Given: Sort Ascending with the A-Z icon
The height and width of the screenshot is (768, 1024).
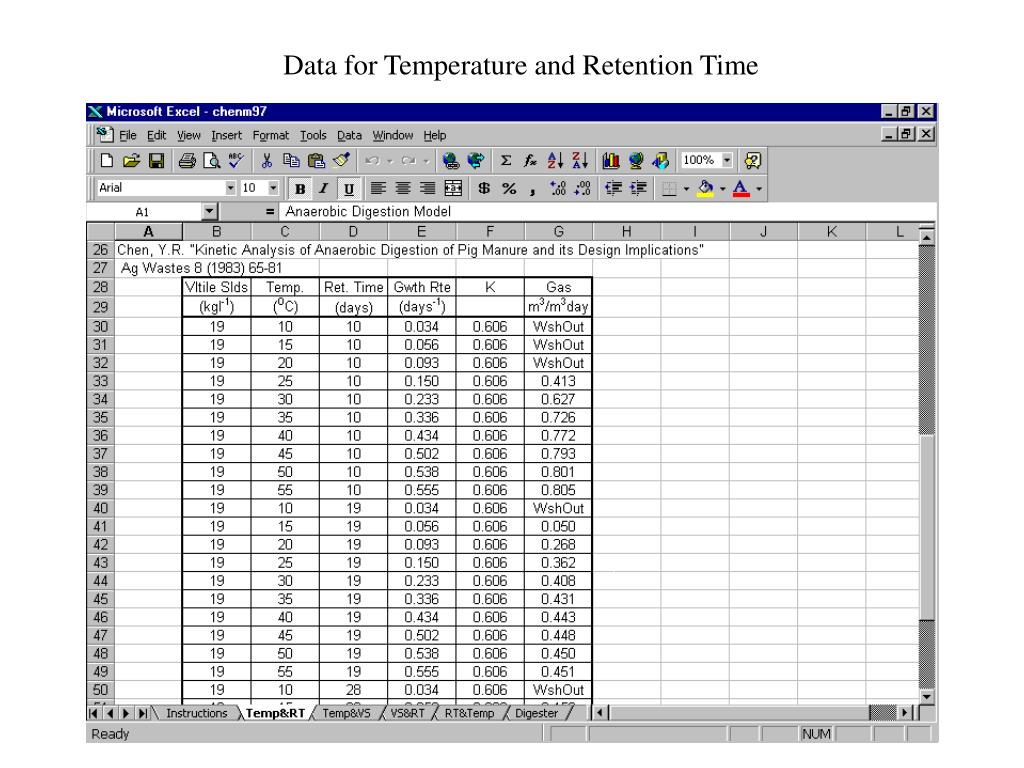Looking at the screenshot, I should click(x=555, y=161).
